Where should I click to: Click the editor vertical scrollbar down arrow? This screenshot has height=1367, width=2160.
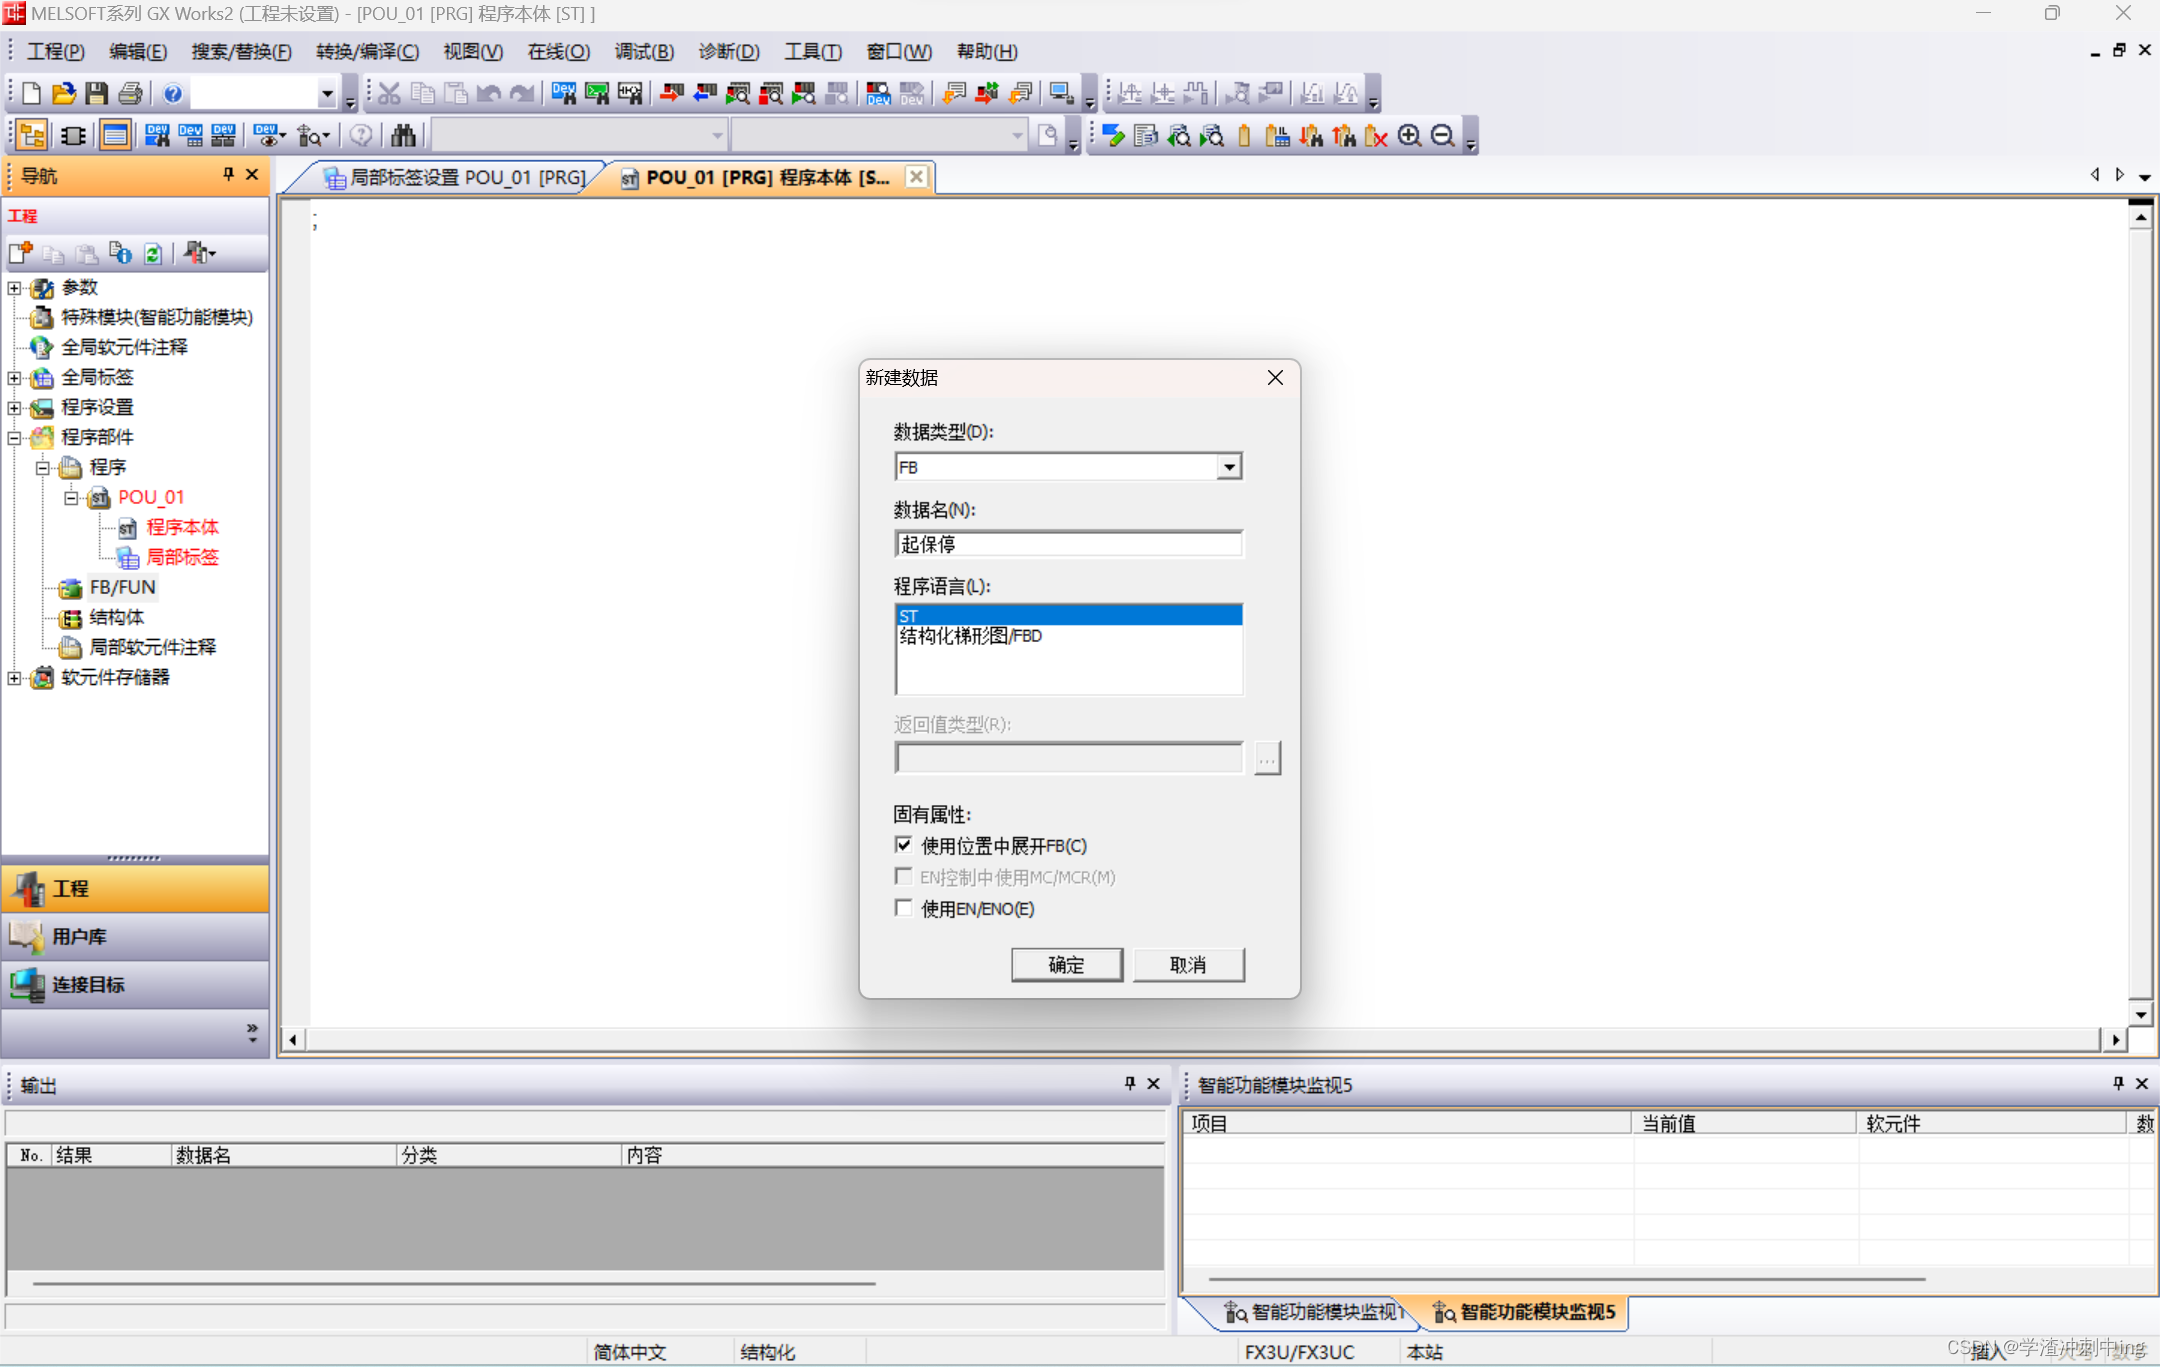pos(2140,1014)
